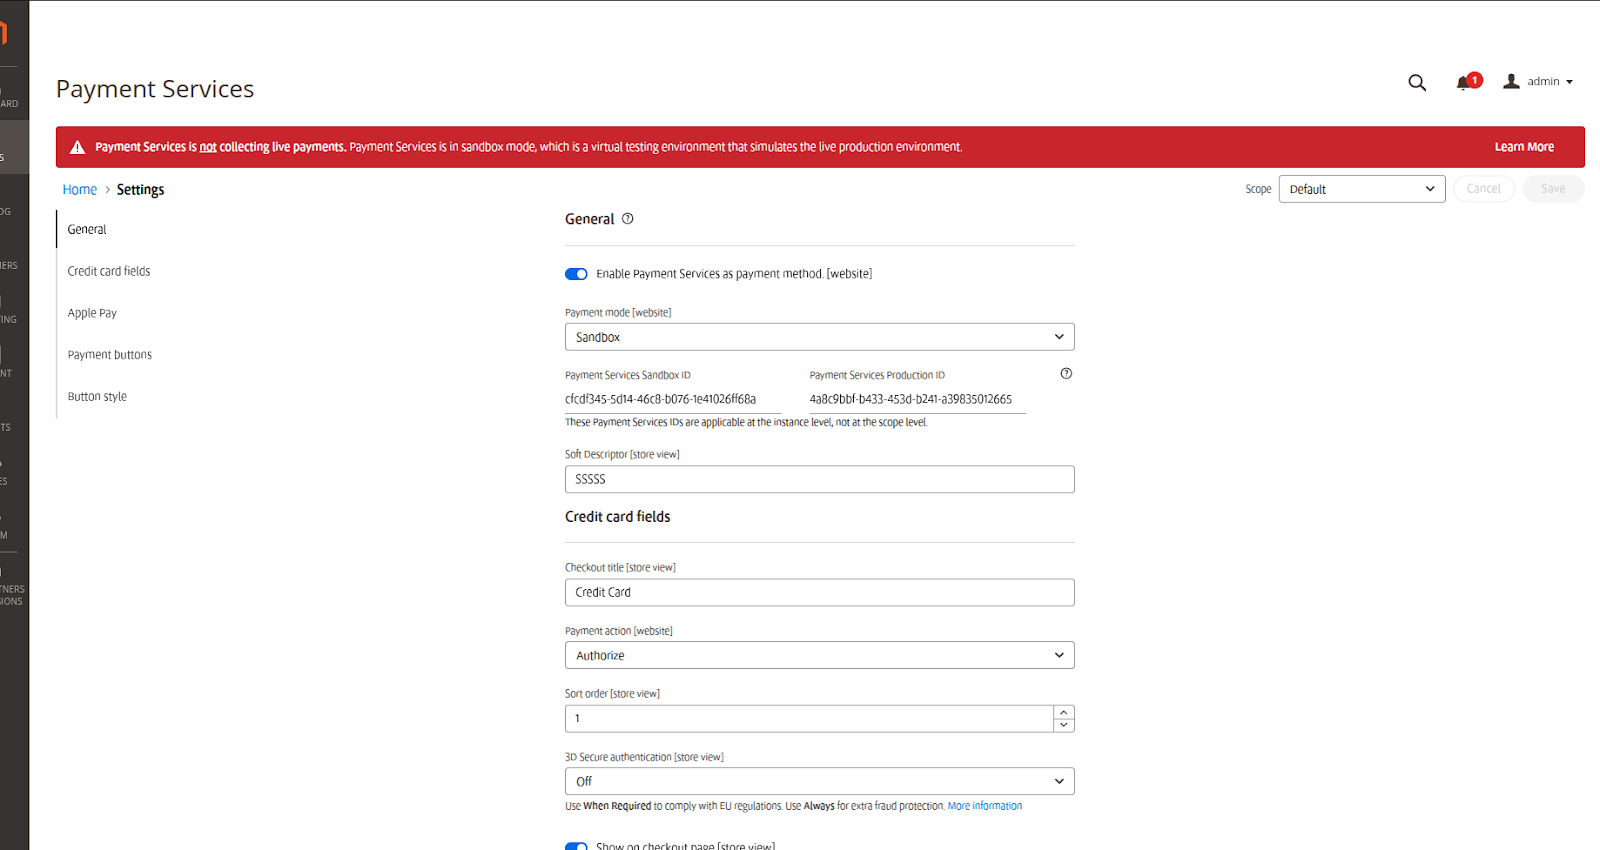
Task: Click Learn More in red banner
Action: (1524, 147)
